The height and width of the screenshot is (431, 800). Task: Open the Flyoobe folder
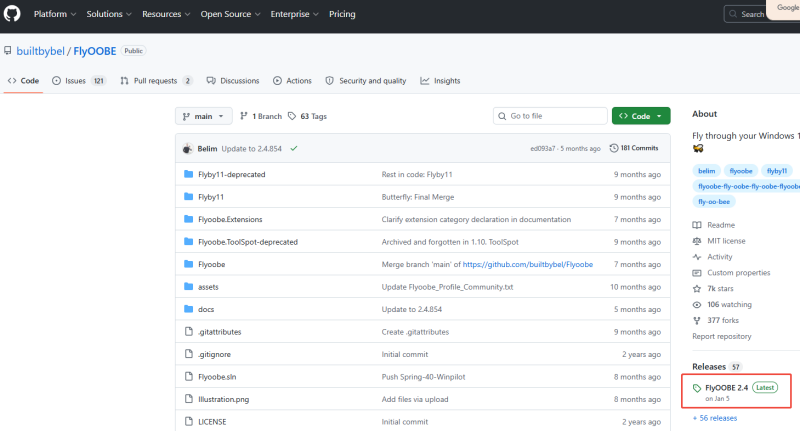click(212, 264)
